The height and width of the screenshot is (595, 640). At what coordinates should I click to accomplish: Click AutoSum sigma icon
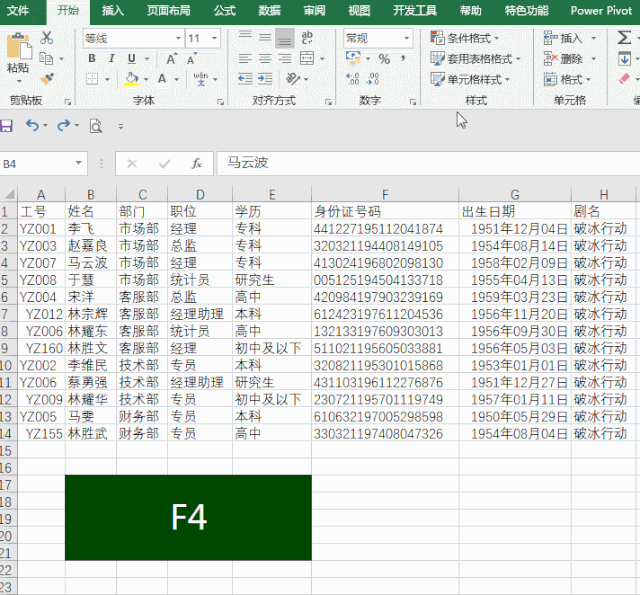click(x=624, y=38)
